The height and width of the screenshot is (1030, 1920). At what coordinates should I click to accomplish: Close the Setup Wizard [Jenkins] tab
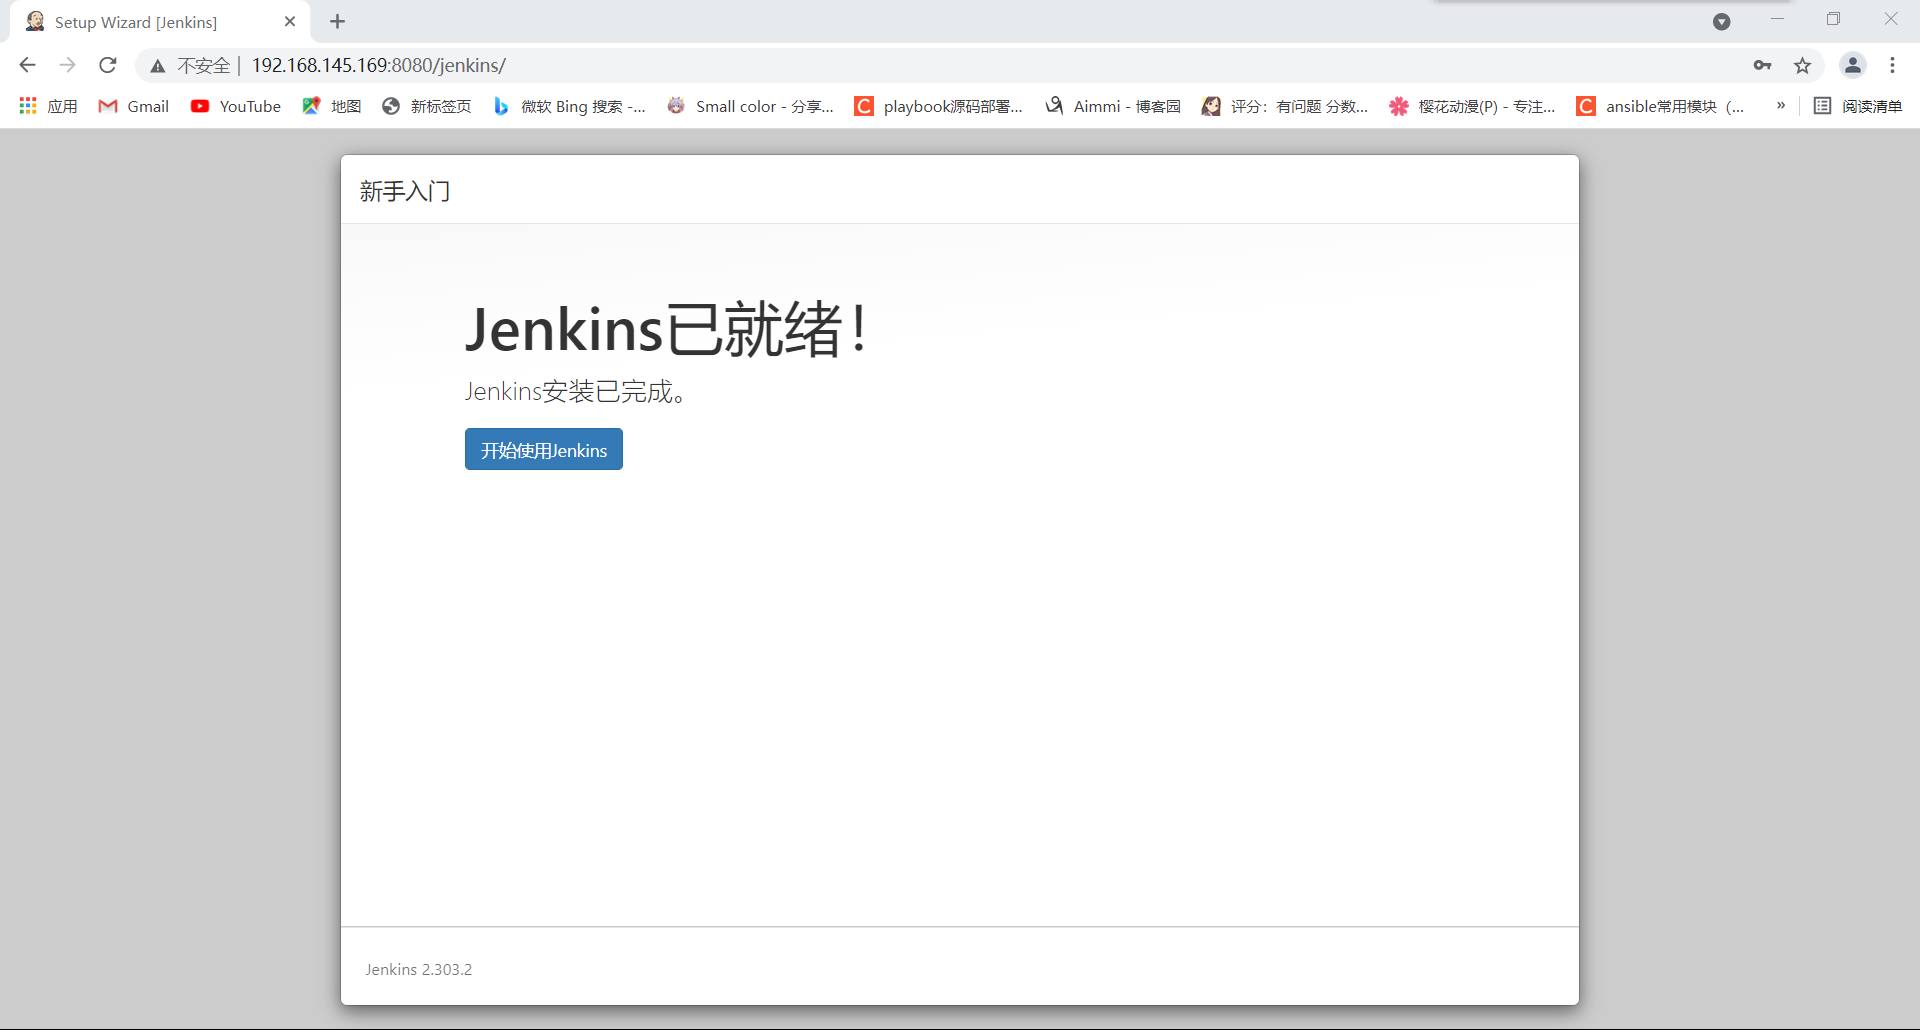pyautogui.click(x=290, y=21)
